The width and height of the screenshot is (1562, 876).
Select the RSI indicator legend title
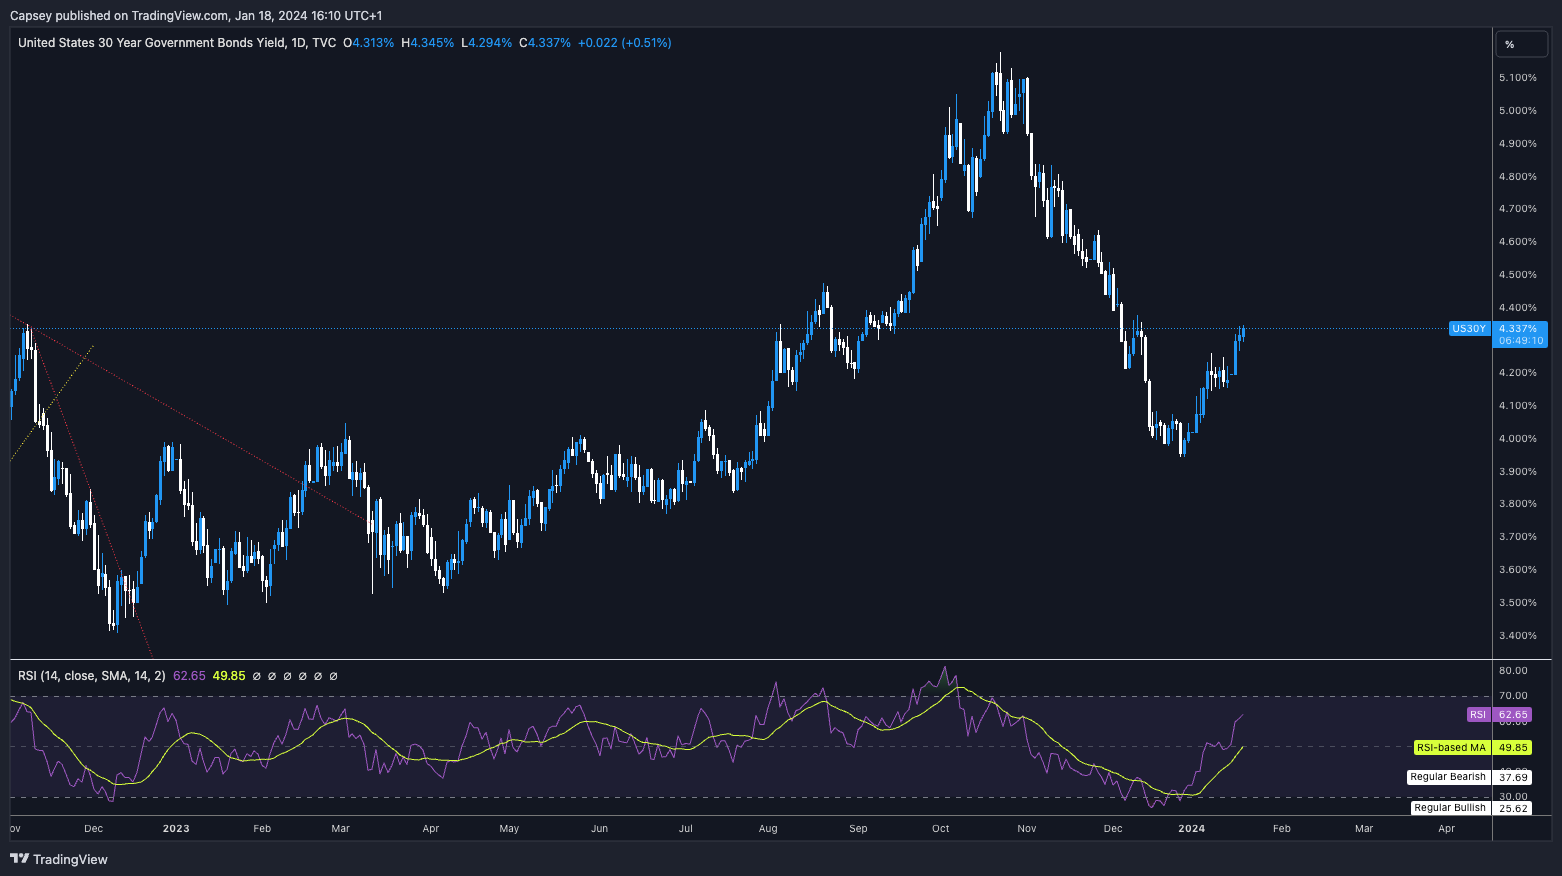(91, 676)
